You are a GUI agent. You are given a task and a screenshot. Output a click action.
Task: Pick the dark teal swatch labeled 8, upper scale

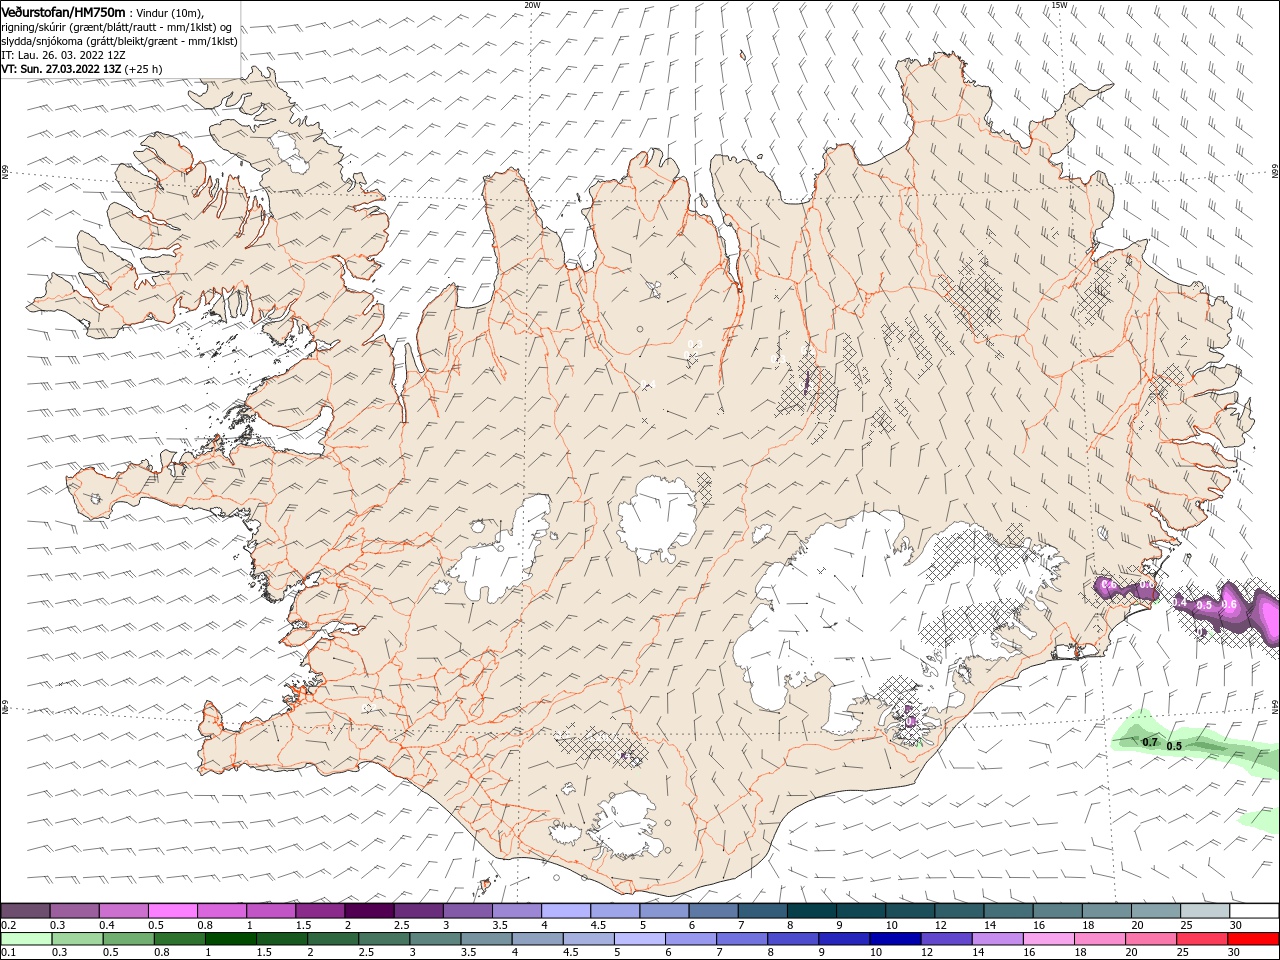click(x=812, y=911)
